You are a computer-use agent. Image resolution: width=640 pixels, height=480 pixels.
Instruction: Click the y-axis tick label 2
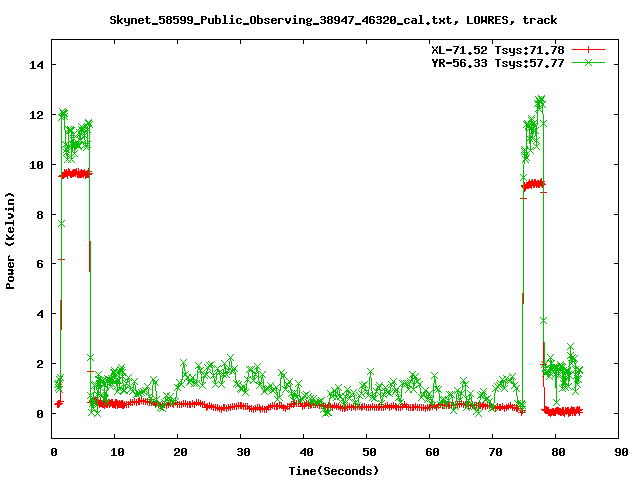40,364
